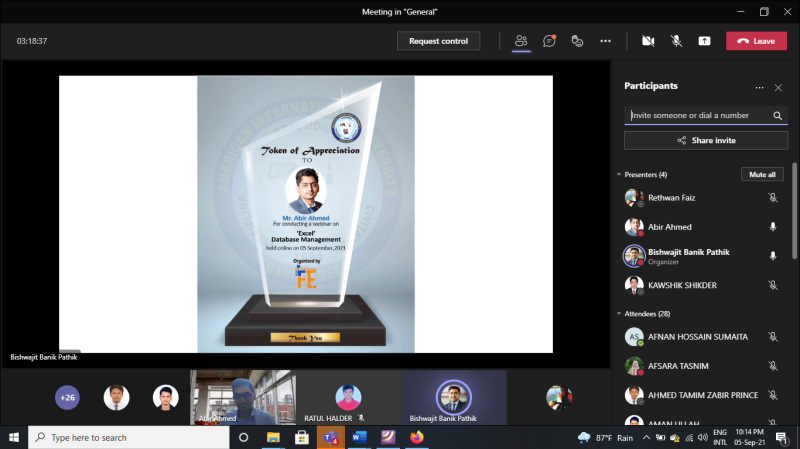Unmute your microphone in the toolbar
This screenshot has height=449, width=800.
pyautogui.click(x=676, y=41)
